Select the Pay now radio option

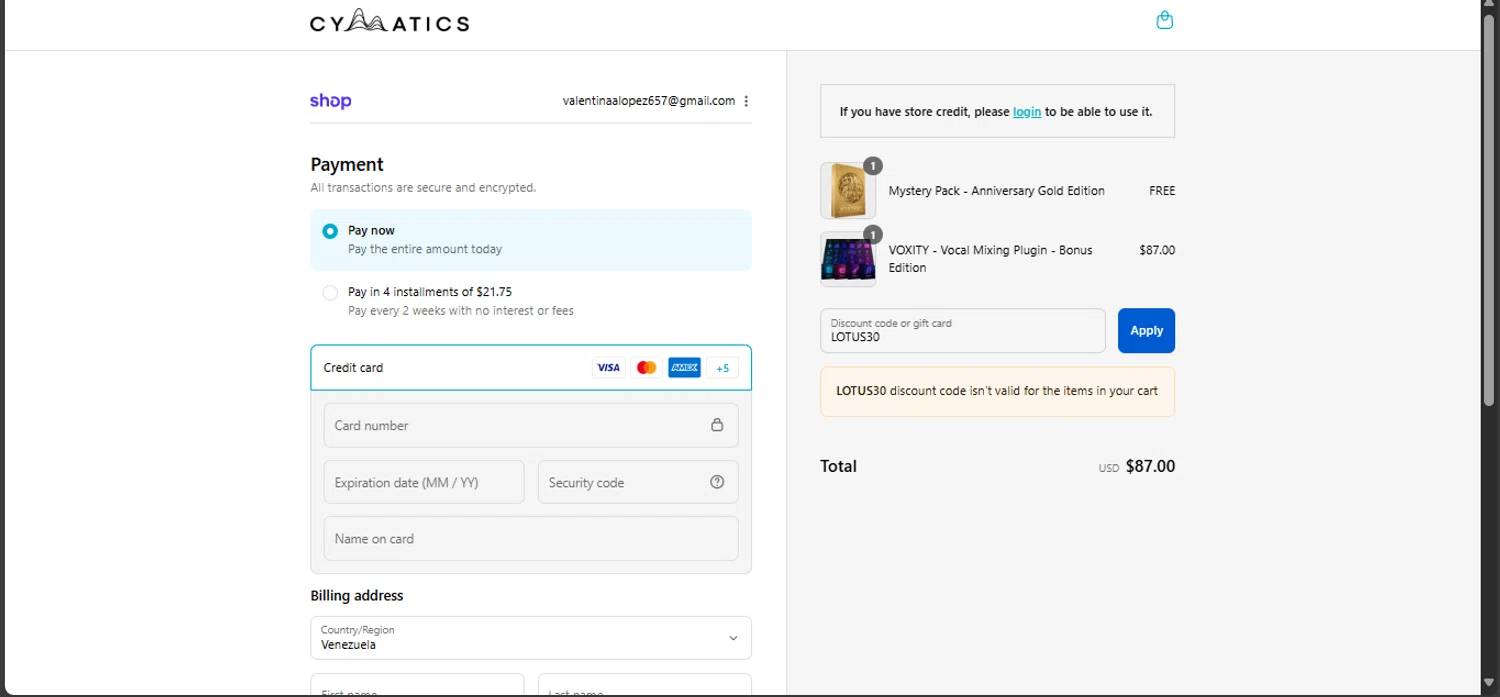pos(330,231)
